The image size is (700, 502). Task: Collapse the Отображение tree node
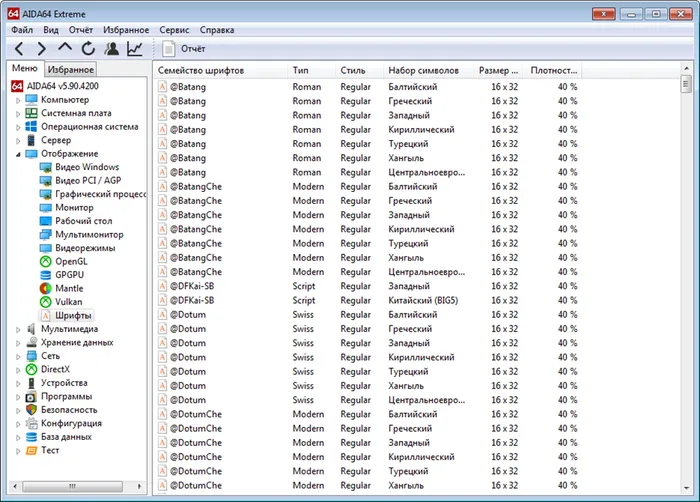18,154
